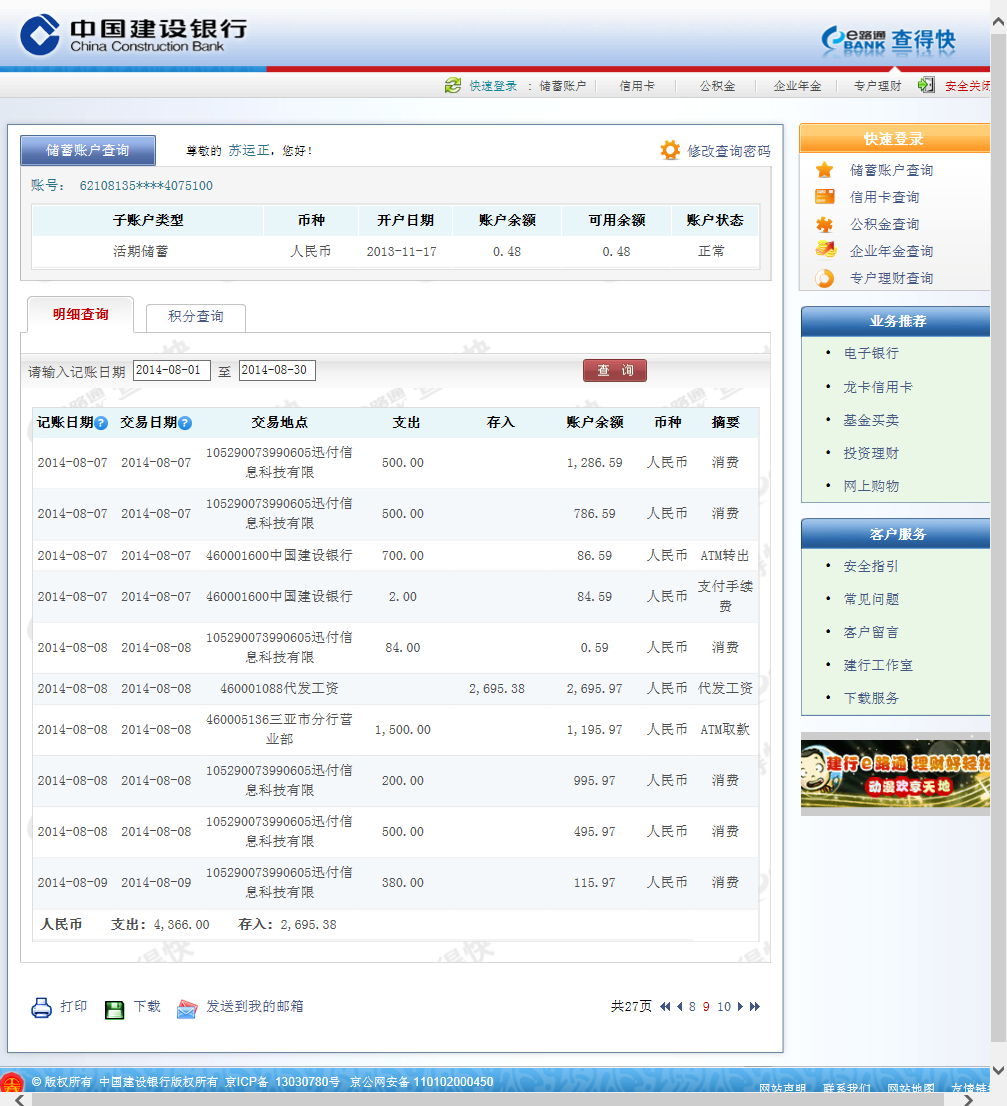Open 建行工作室 link
Image resolution: width=1007 pixels, height=1106 pixels.
(x=878, y=665)
